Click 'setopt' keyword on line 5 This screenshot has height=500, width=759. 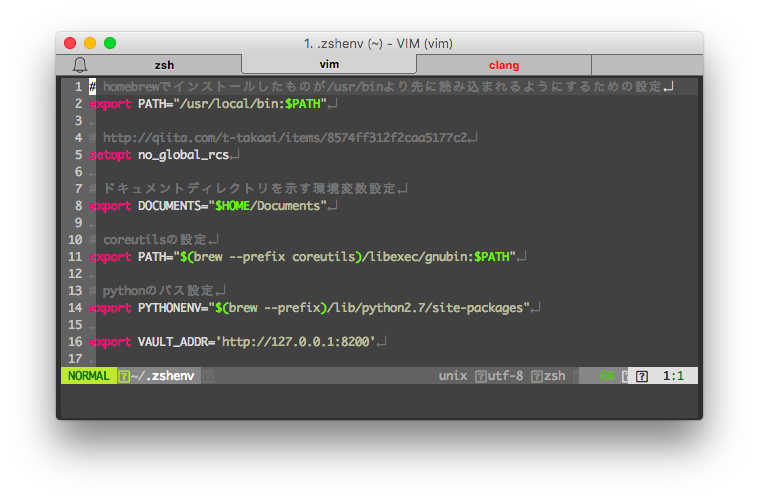pos(110,155)
